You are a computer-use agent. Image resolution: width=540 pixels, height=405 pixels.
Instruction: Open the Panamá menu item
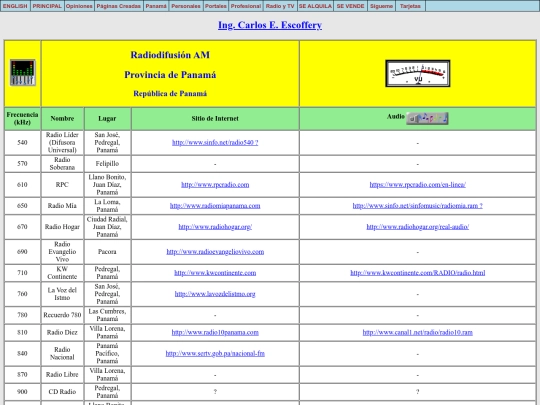pos(156,6)
